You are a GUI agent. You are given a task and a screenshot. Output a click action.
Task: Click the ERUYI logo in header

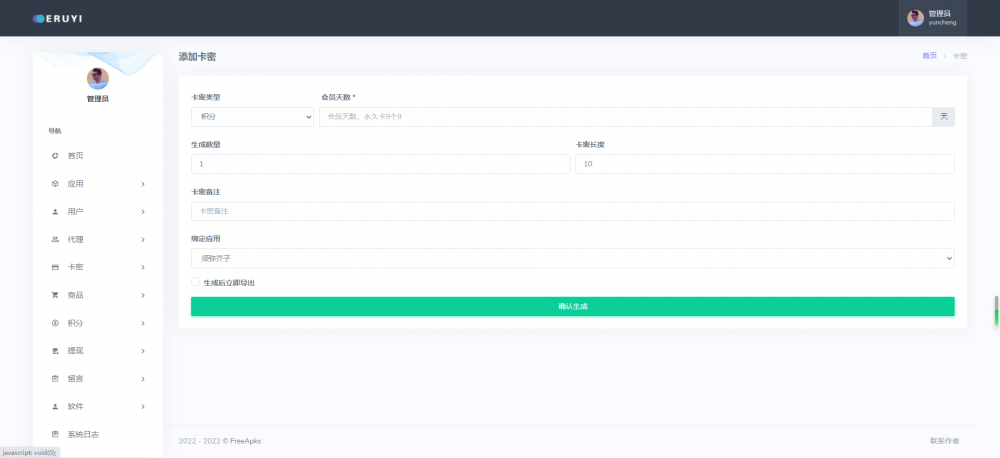(60, 18)
